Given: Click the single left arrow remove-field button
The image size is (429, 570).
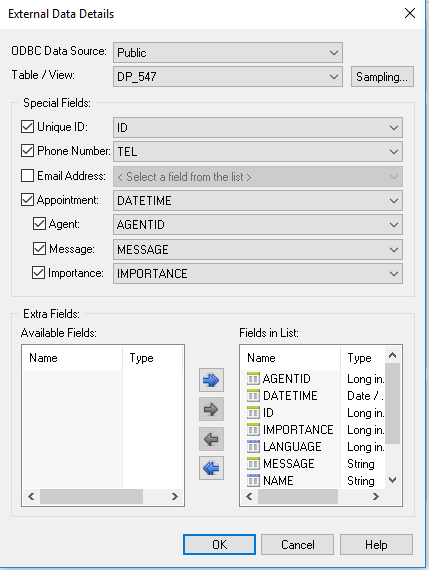Looking at the screenshot, I should pyautogui.click(x=211, y=439).
